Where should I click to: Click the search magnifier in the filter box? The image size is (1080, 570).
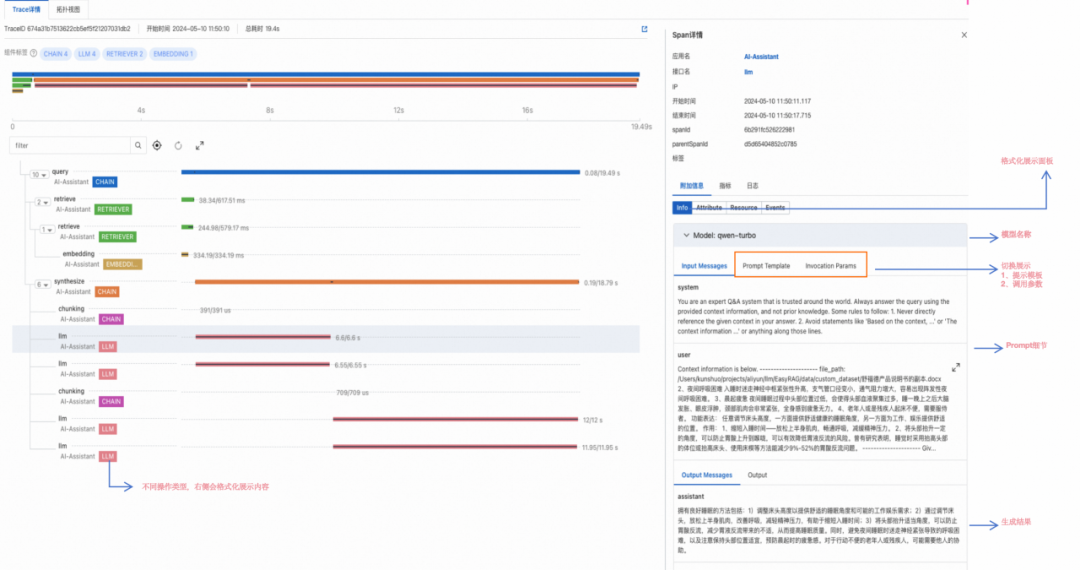click(x=138, y=145)
